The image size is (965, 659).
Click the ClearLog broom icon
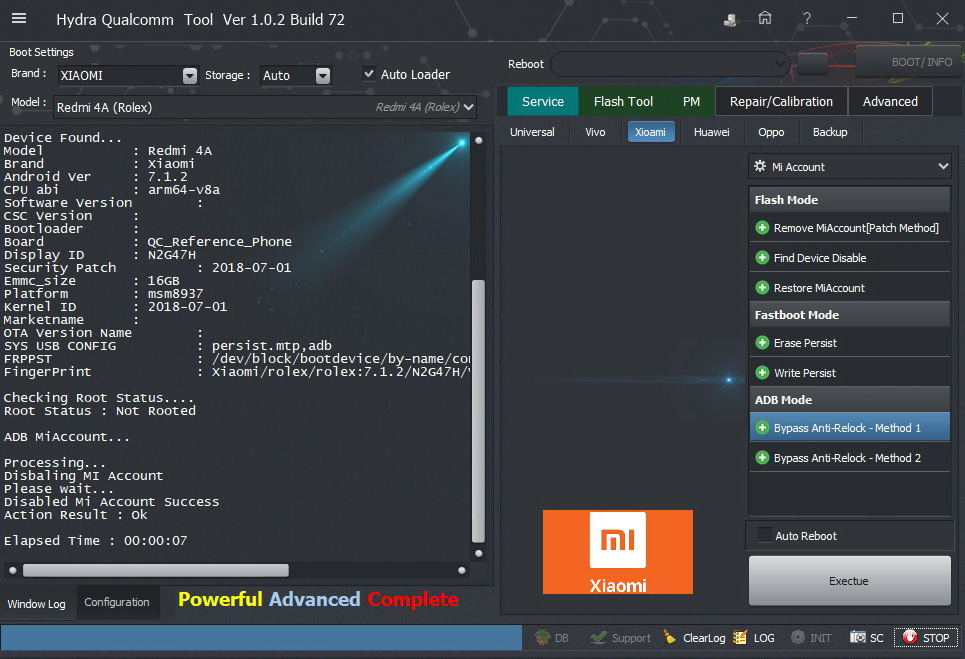[670, 637]
